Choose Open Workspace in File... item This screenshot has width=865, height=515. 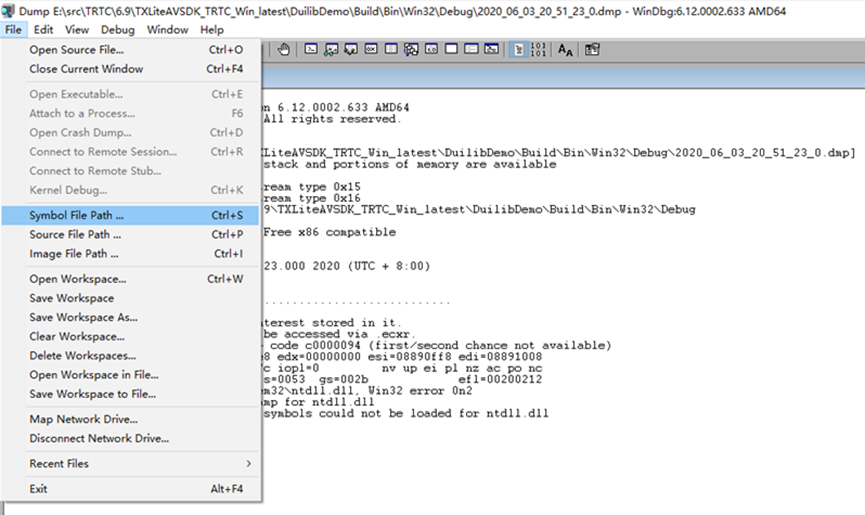click(131, 375)
